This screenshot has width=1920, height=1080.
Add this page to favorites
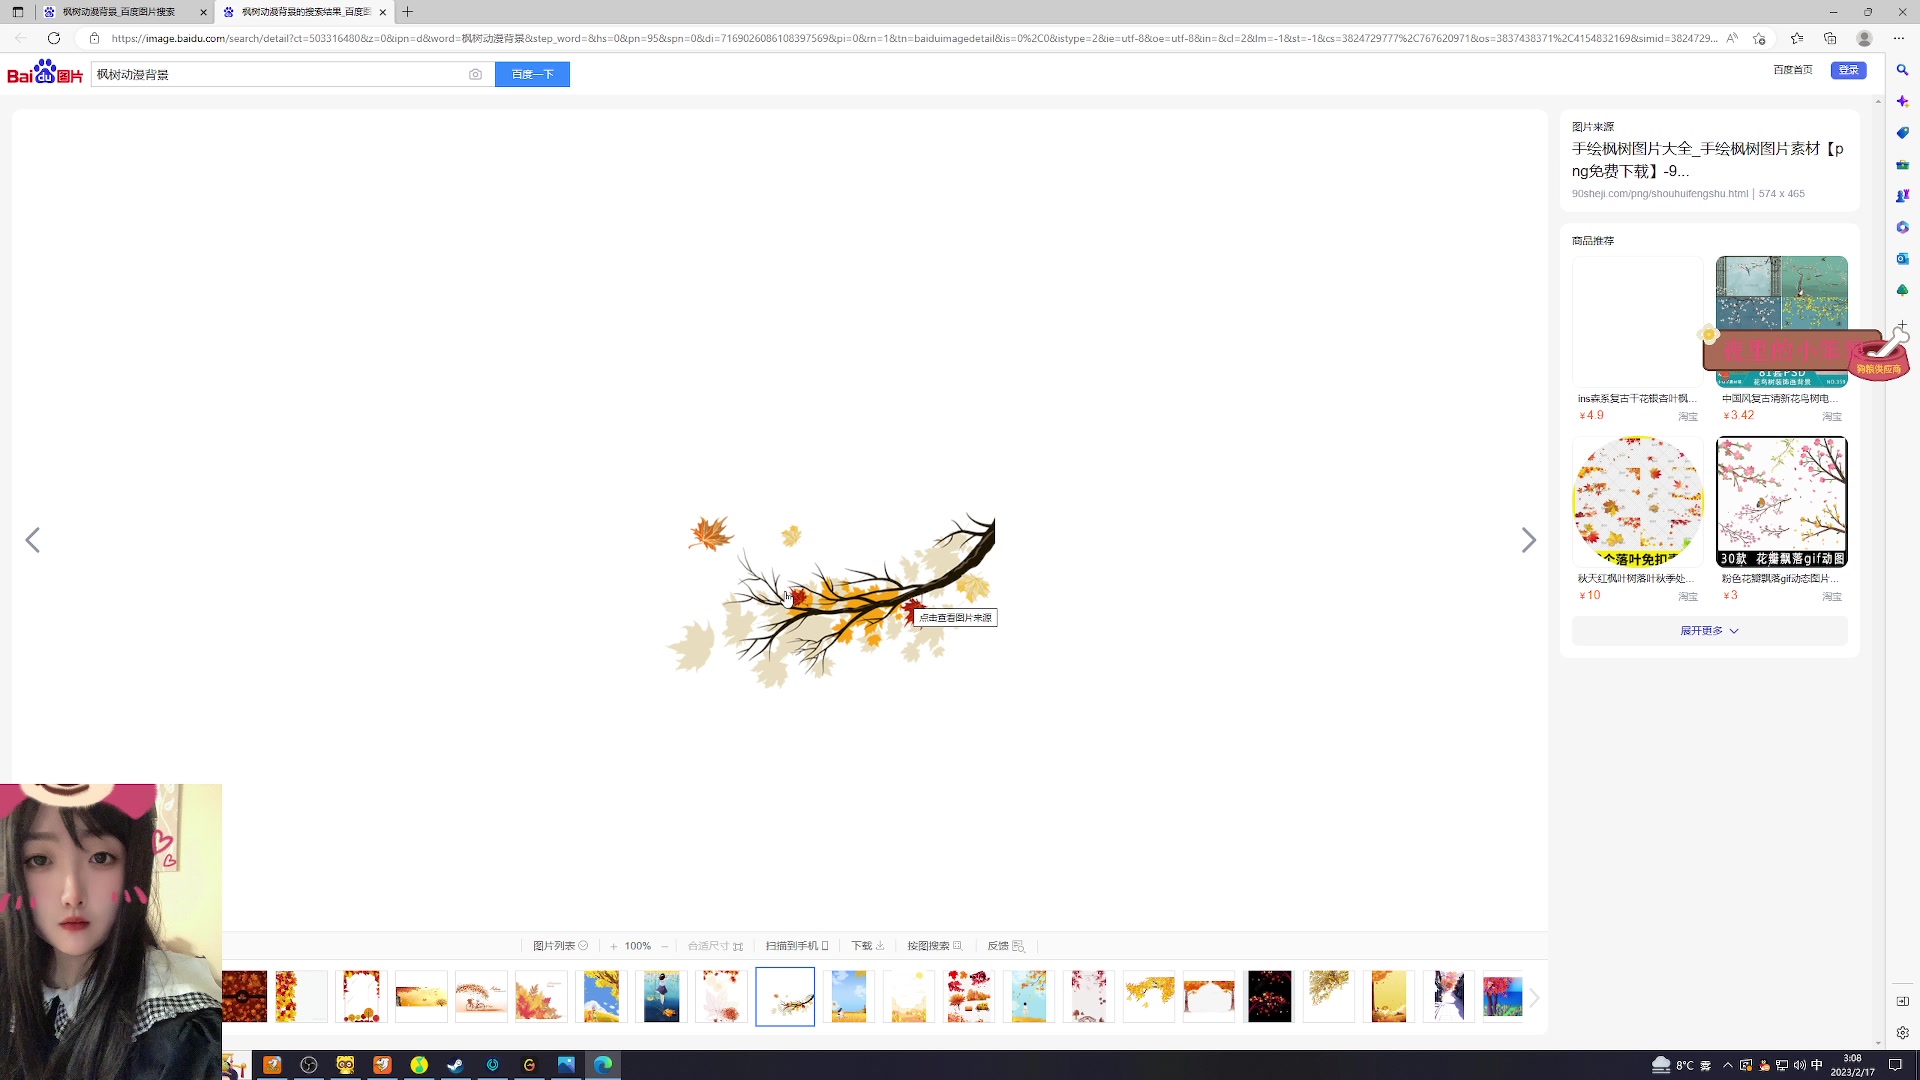[x=1759, y=38]
